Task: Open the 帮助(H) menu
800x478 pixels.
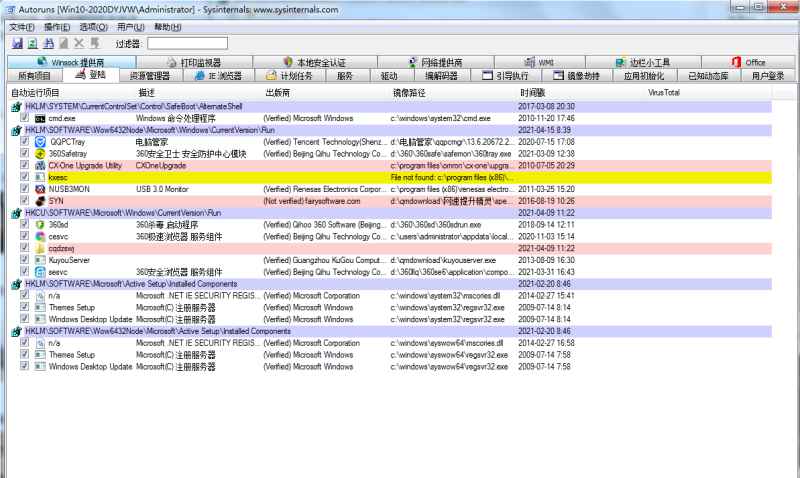Action: [x=168, y=27]
